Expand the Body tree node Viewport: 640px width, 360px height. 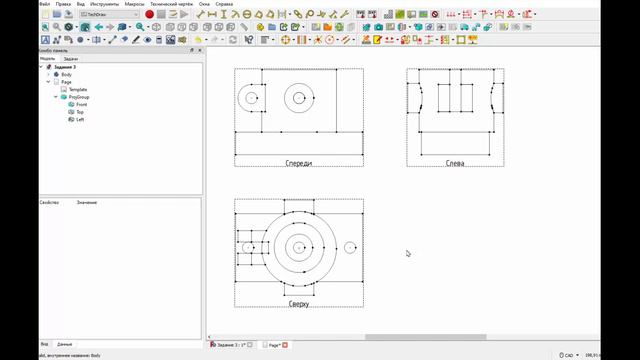(x=48, y=74)
